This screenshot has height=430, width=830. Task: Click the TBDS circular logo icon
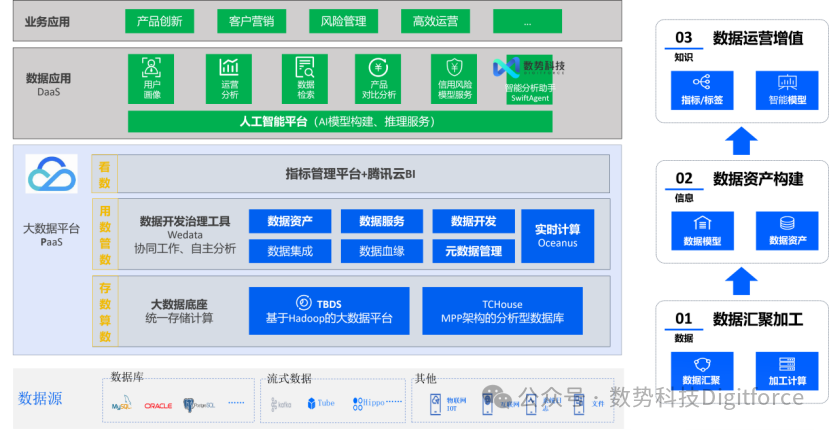coord(304,303)
